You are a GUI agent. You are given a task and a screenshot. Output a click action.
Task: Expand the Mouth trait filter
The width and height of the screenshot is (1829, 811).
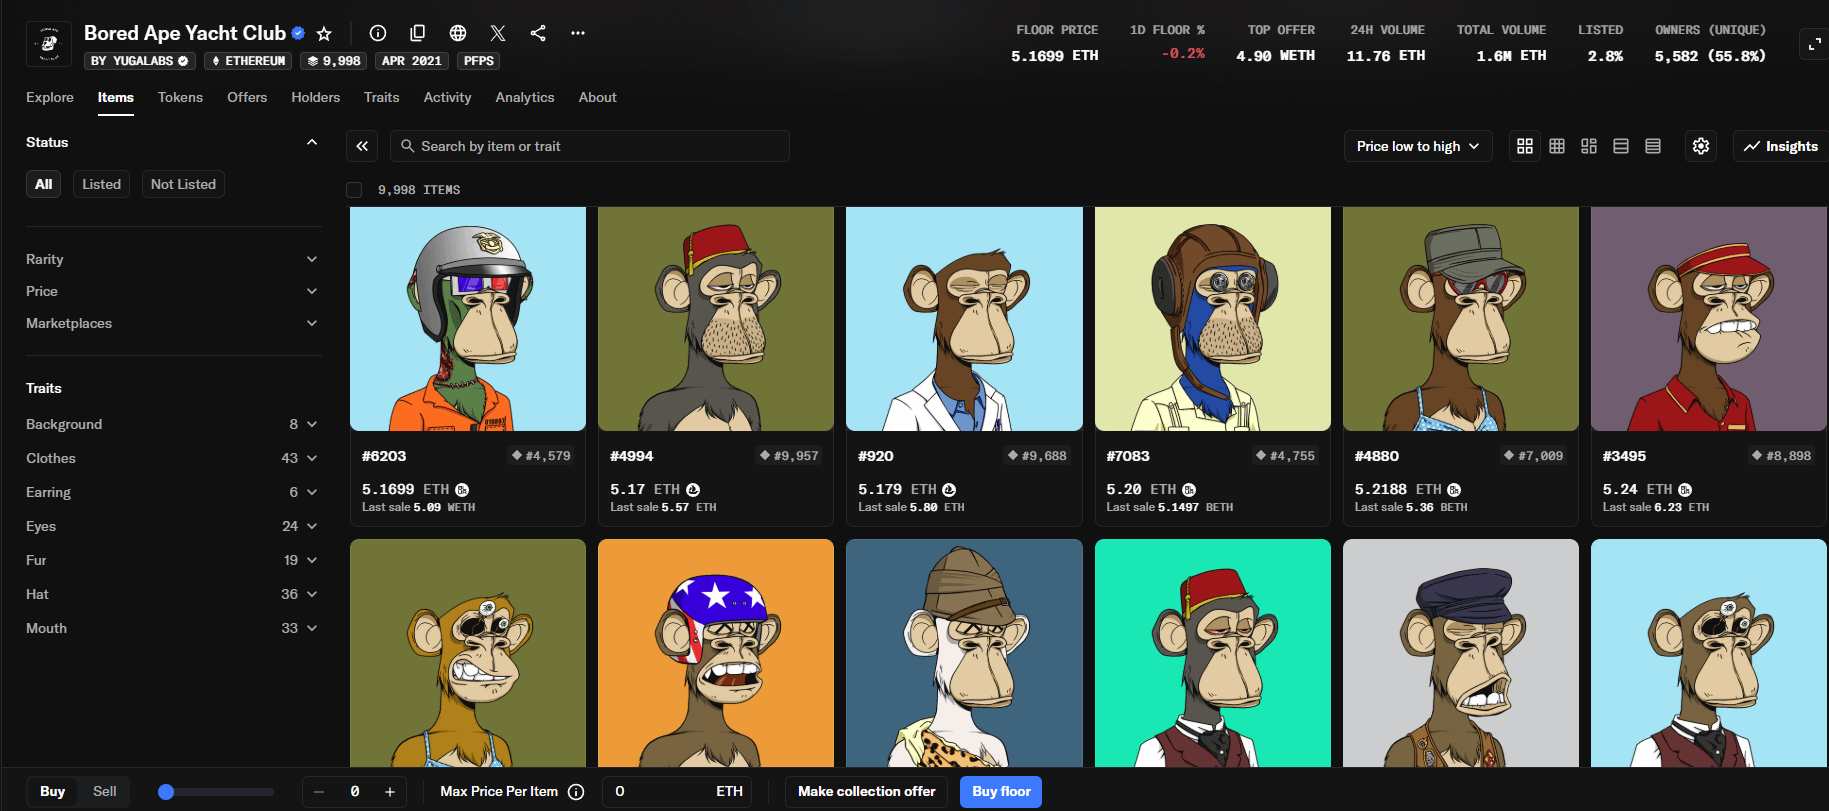(x=172, y=628)
